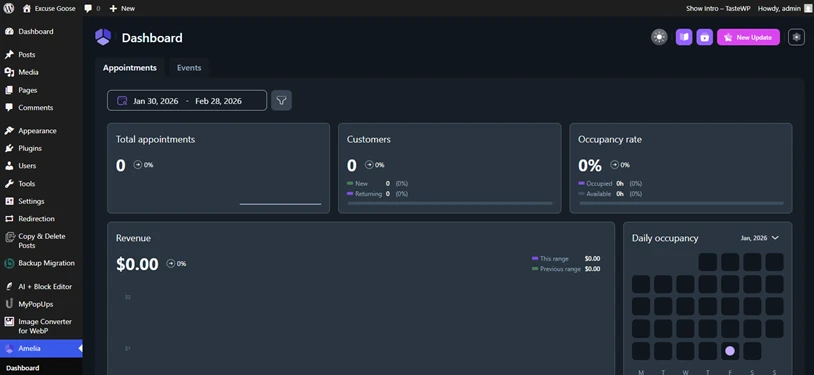
Task: Open Copy & Delete Posts menu
Action: click(x=41, y=240)
